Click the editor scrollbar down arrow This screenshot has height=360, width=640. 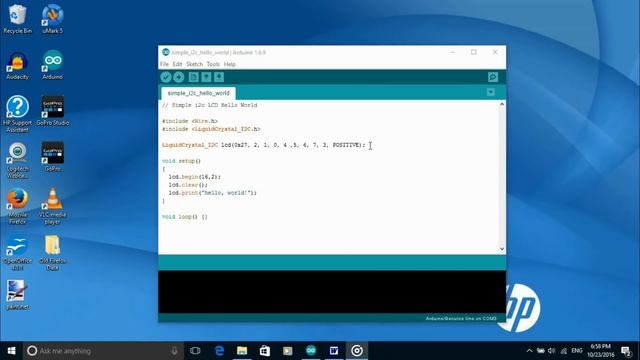tap(502, 249)
